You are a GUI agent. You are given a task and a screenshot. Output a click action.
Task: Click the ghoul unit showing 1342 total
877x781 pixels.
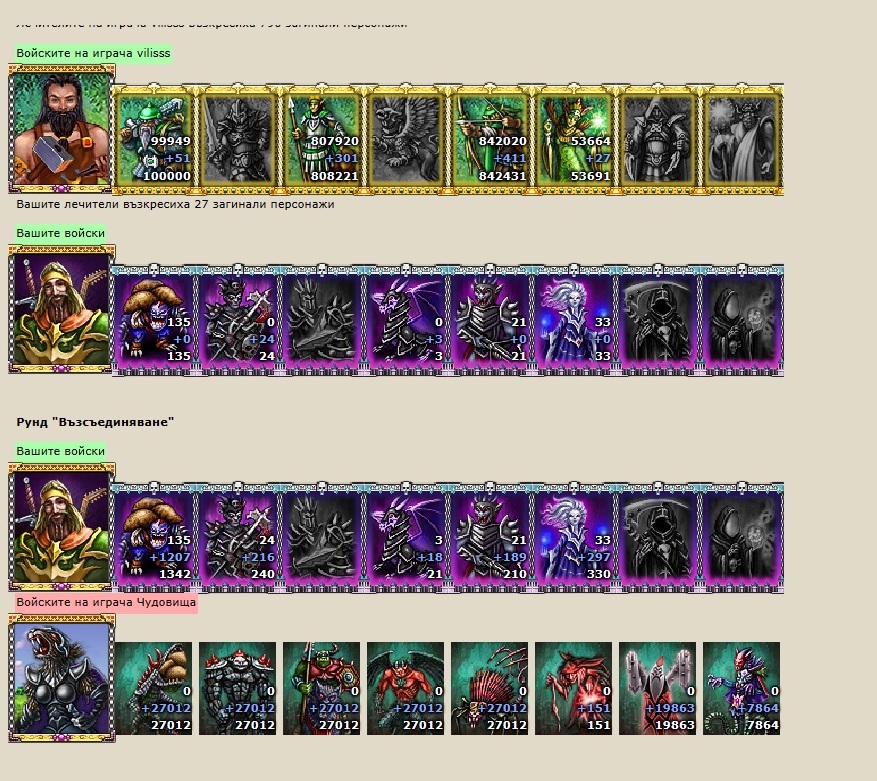pos(154,538)
